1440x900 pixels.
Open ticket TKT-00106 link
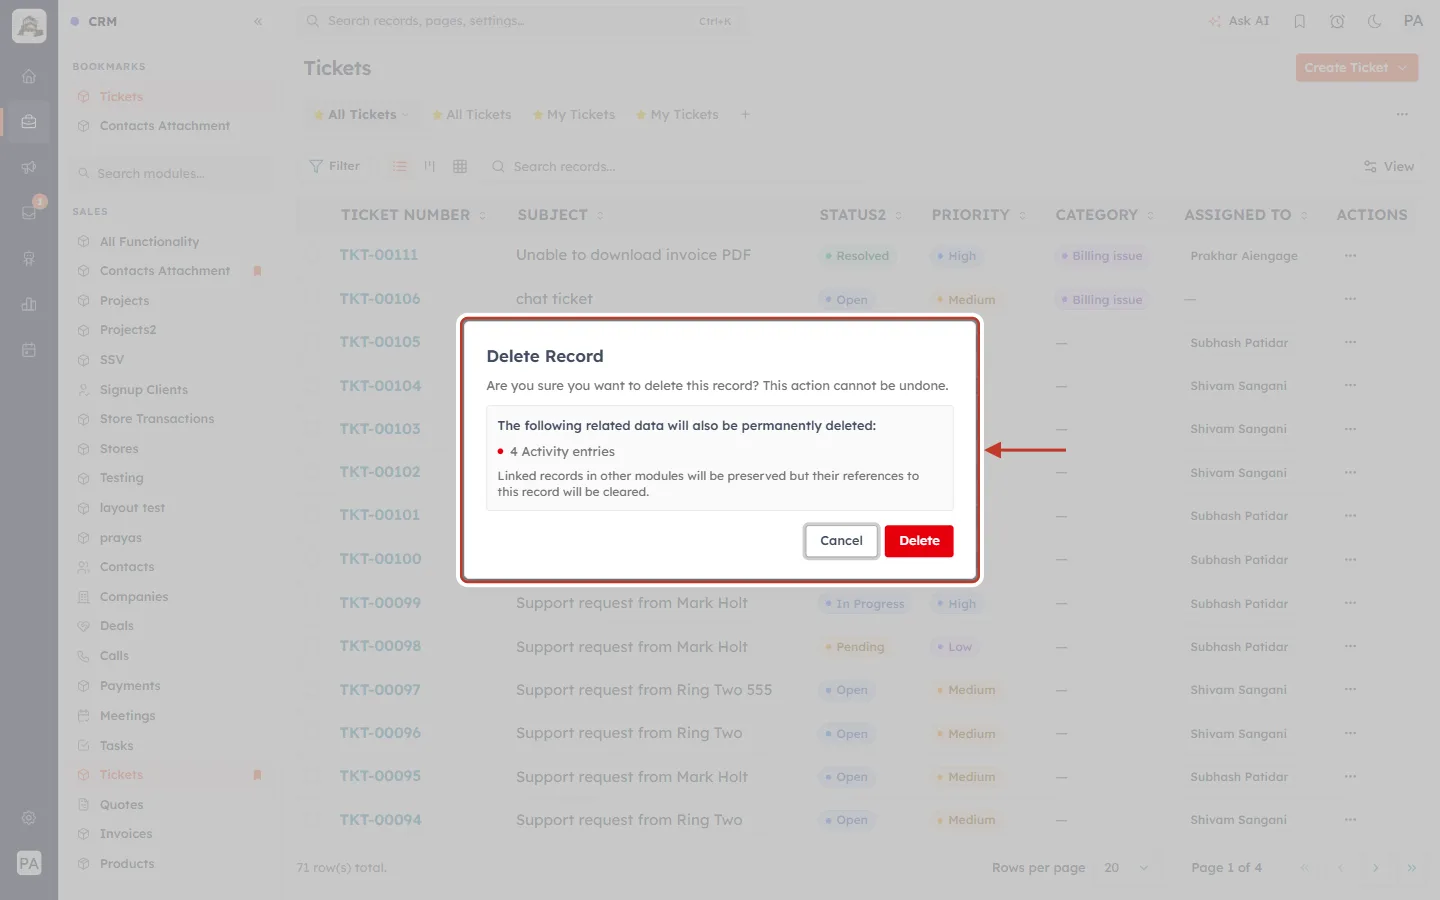pyautogui.click(x=380, y=299)
